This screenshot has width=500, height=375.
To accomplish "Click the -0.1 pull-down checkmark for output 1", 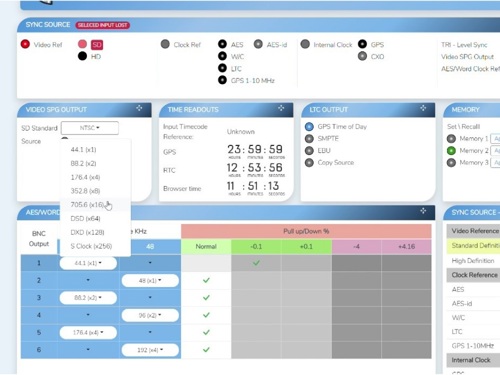I will pos(256,263).
